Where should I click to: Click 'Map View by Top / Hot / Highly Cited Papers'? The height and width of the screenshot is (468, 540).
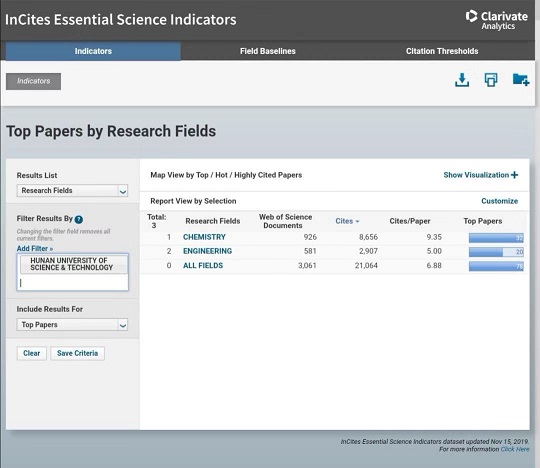click(226, 175)
